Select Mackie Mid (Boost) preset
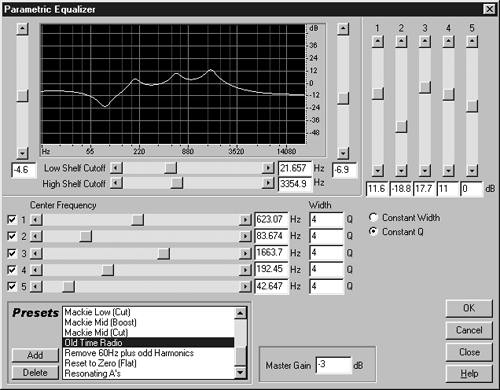Screen dimensions: 500x390 coord(100,322)
